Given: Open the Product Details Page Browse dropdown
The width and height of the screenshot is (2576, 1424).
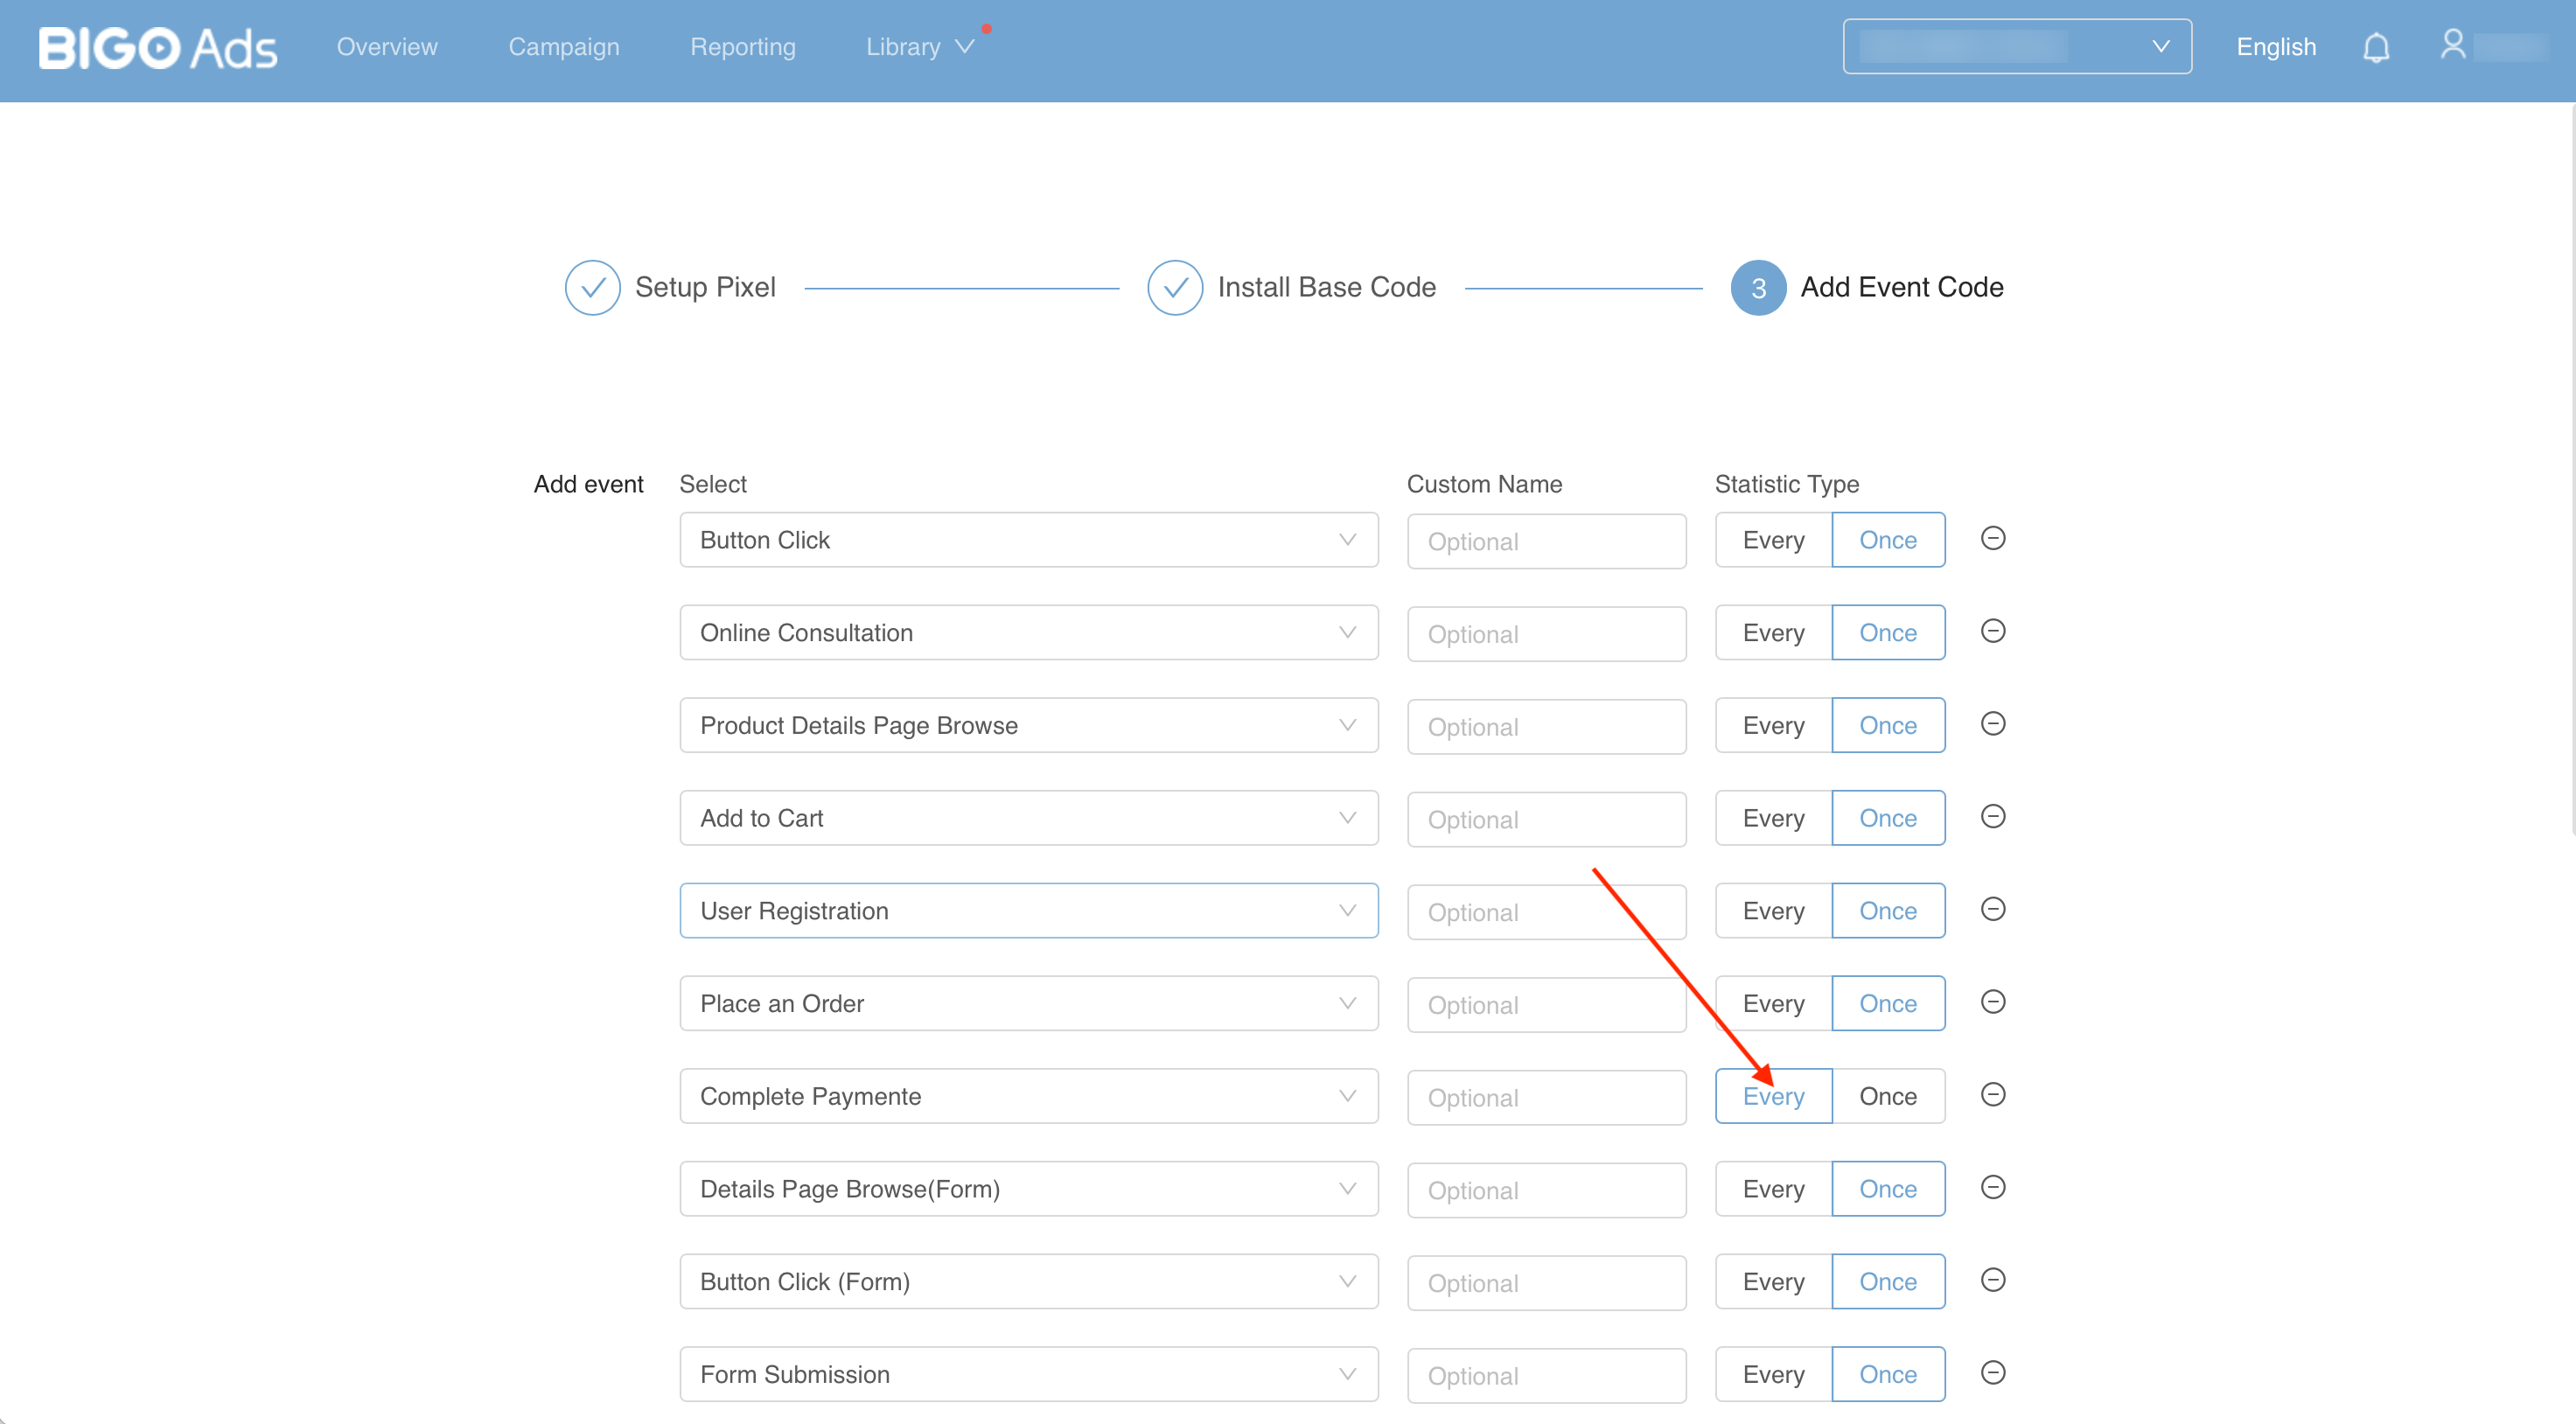Looking at the screenshot, I should [x=1028, y=726].
